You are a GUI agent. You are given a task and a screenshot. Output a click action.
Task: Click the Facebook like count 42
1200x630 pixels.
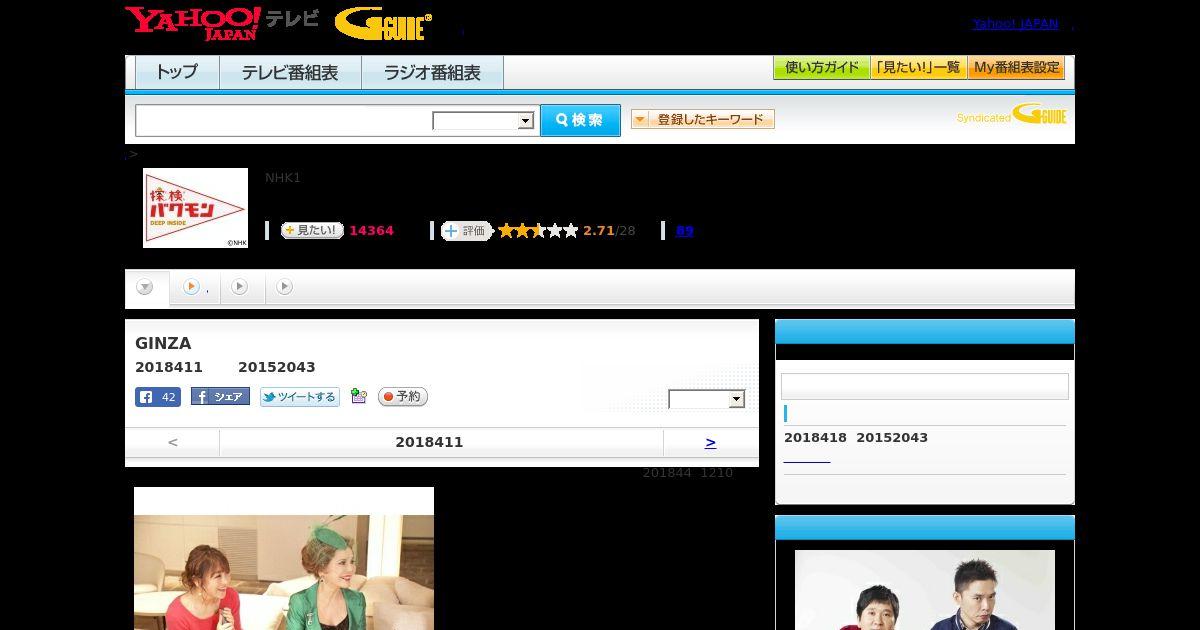click(x=158, y=397)
